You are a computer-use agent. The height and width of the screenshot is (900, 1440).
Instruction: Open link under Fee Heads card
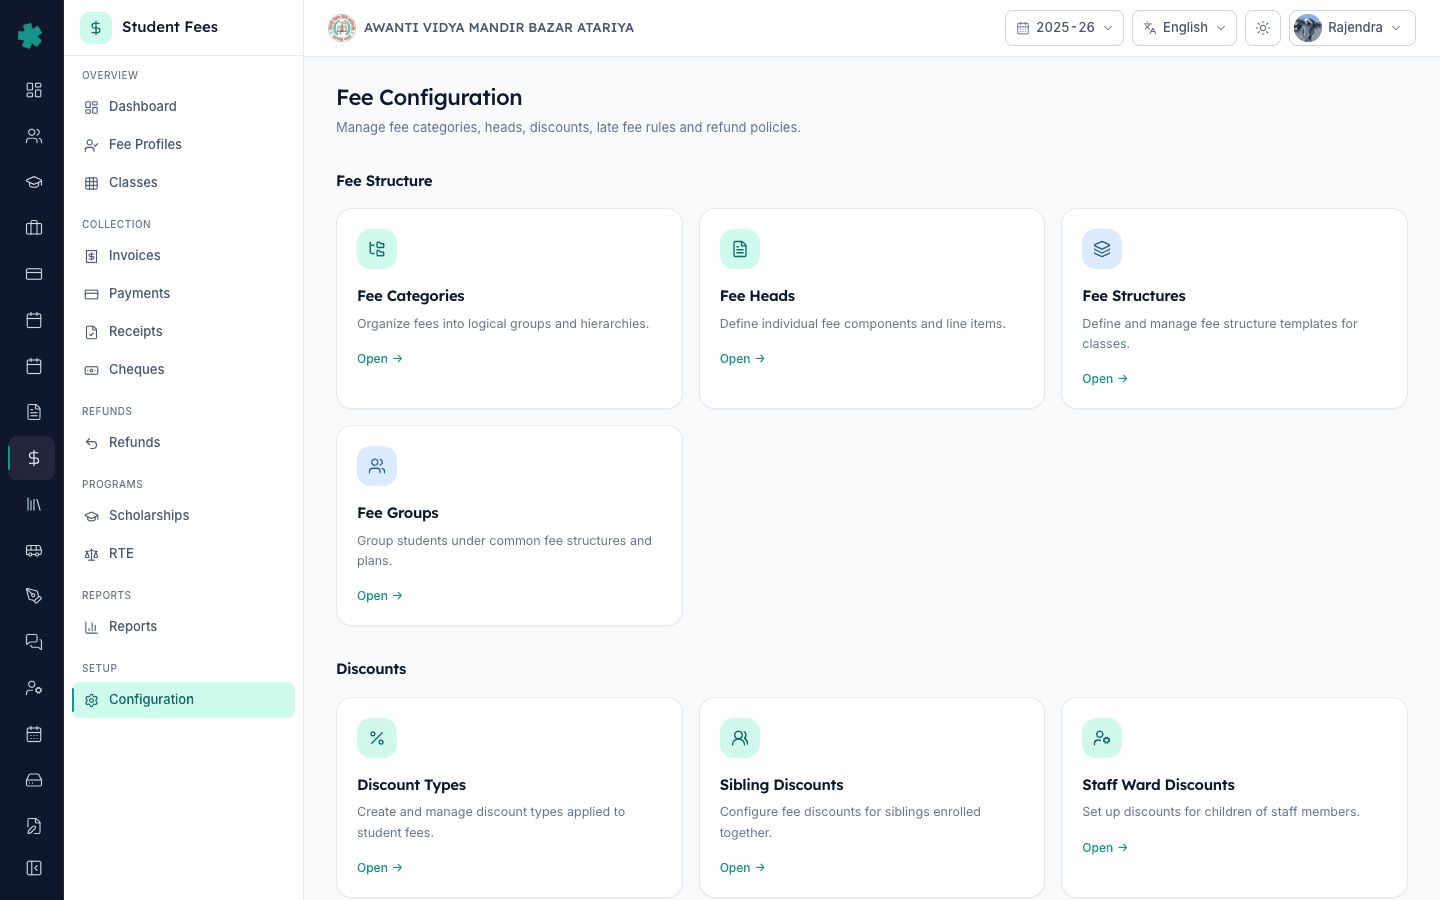click(x=742, y=359)
